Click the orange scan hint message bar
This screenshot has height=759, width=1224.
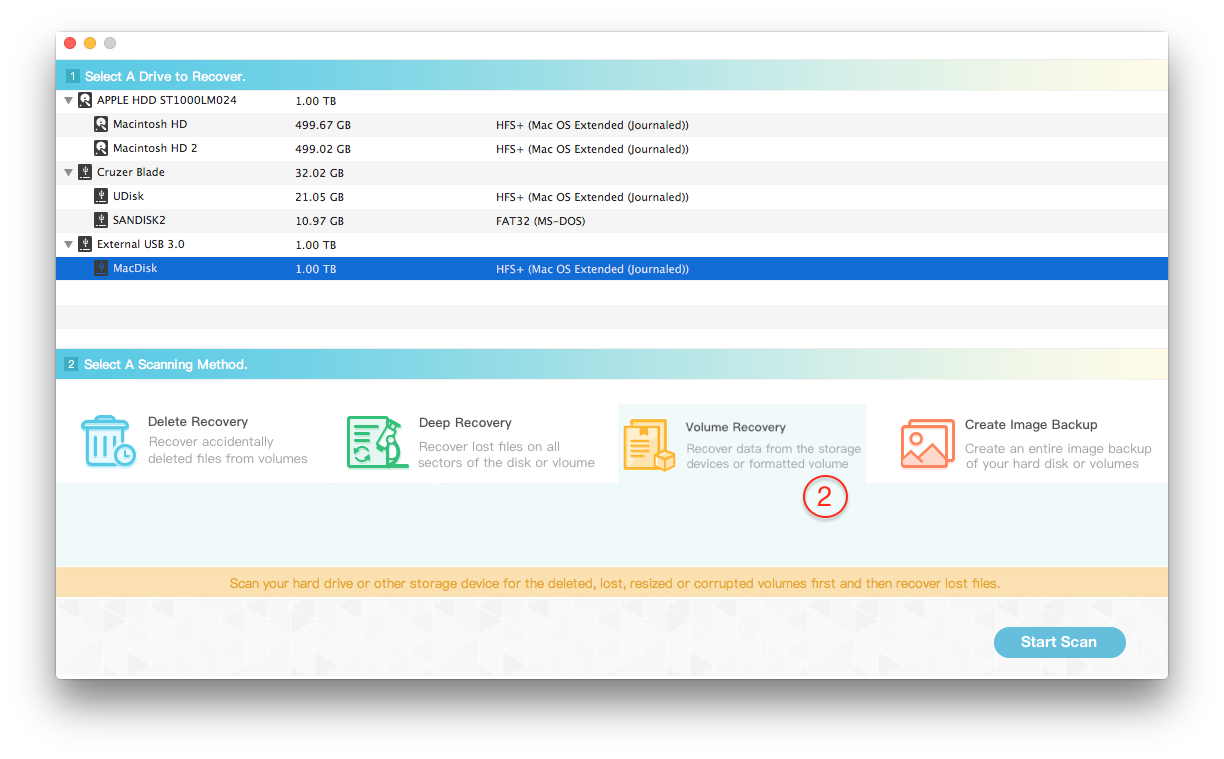click(x=612, y=583)
